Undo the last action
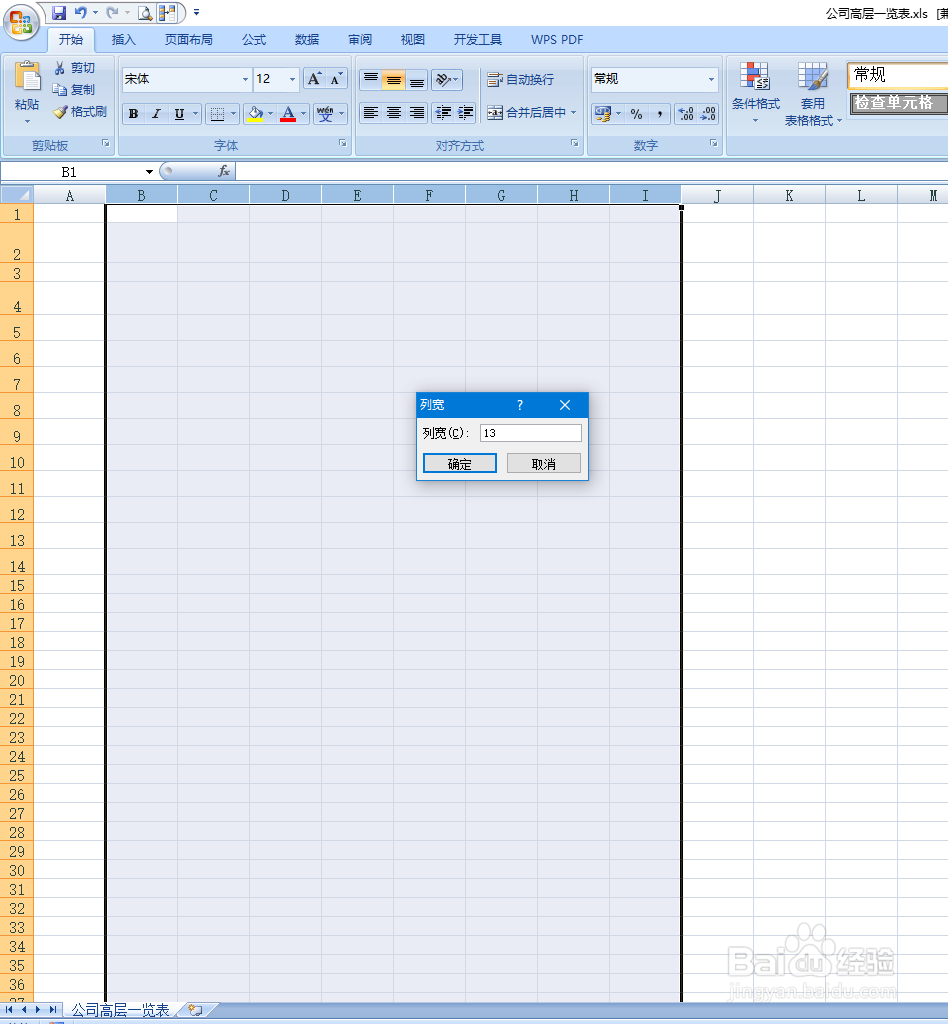The image size is (948, 1024). (80, 12)
